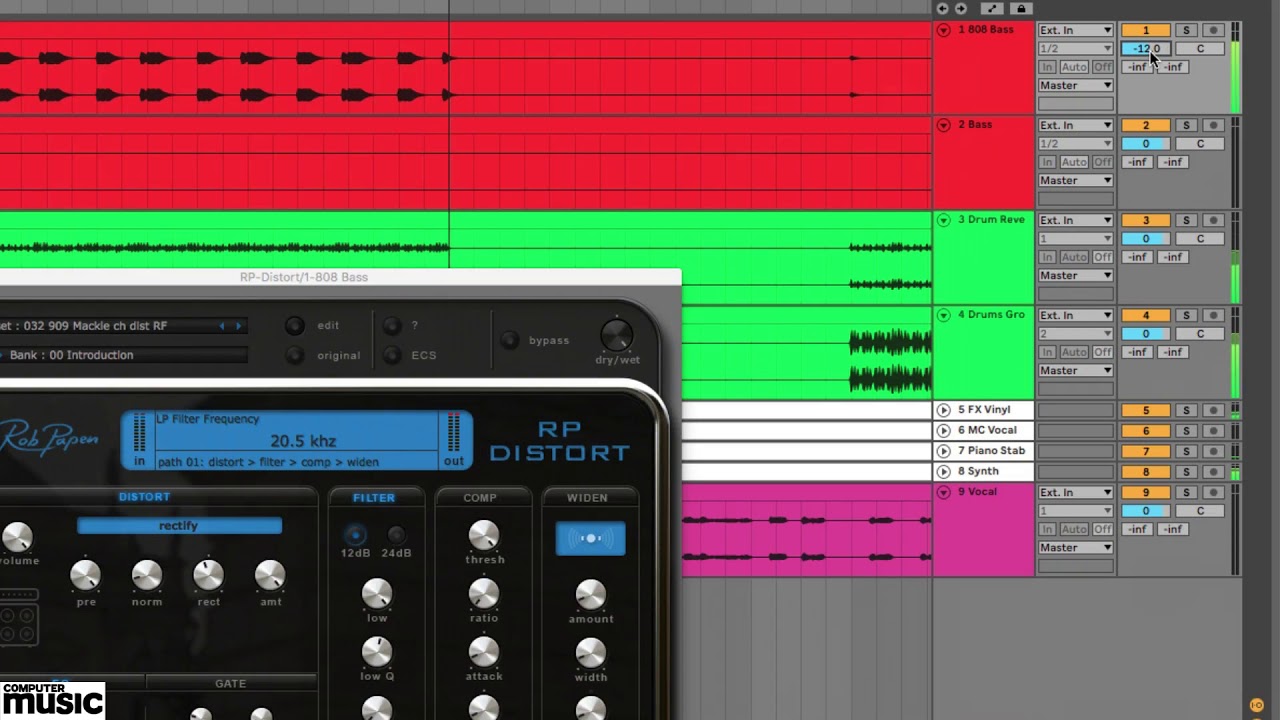Click the help ? button in RP-Distort

[392, 326]
